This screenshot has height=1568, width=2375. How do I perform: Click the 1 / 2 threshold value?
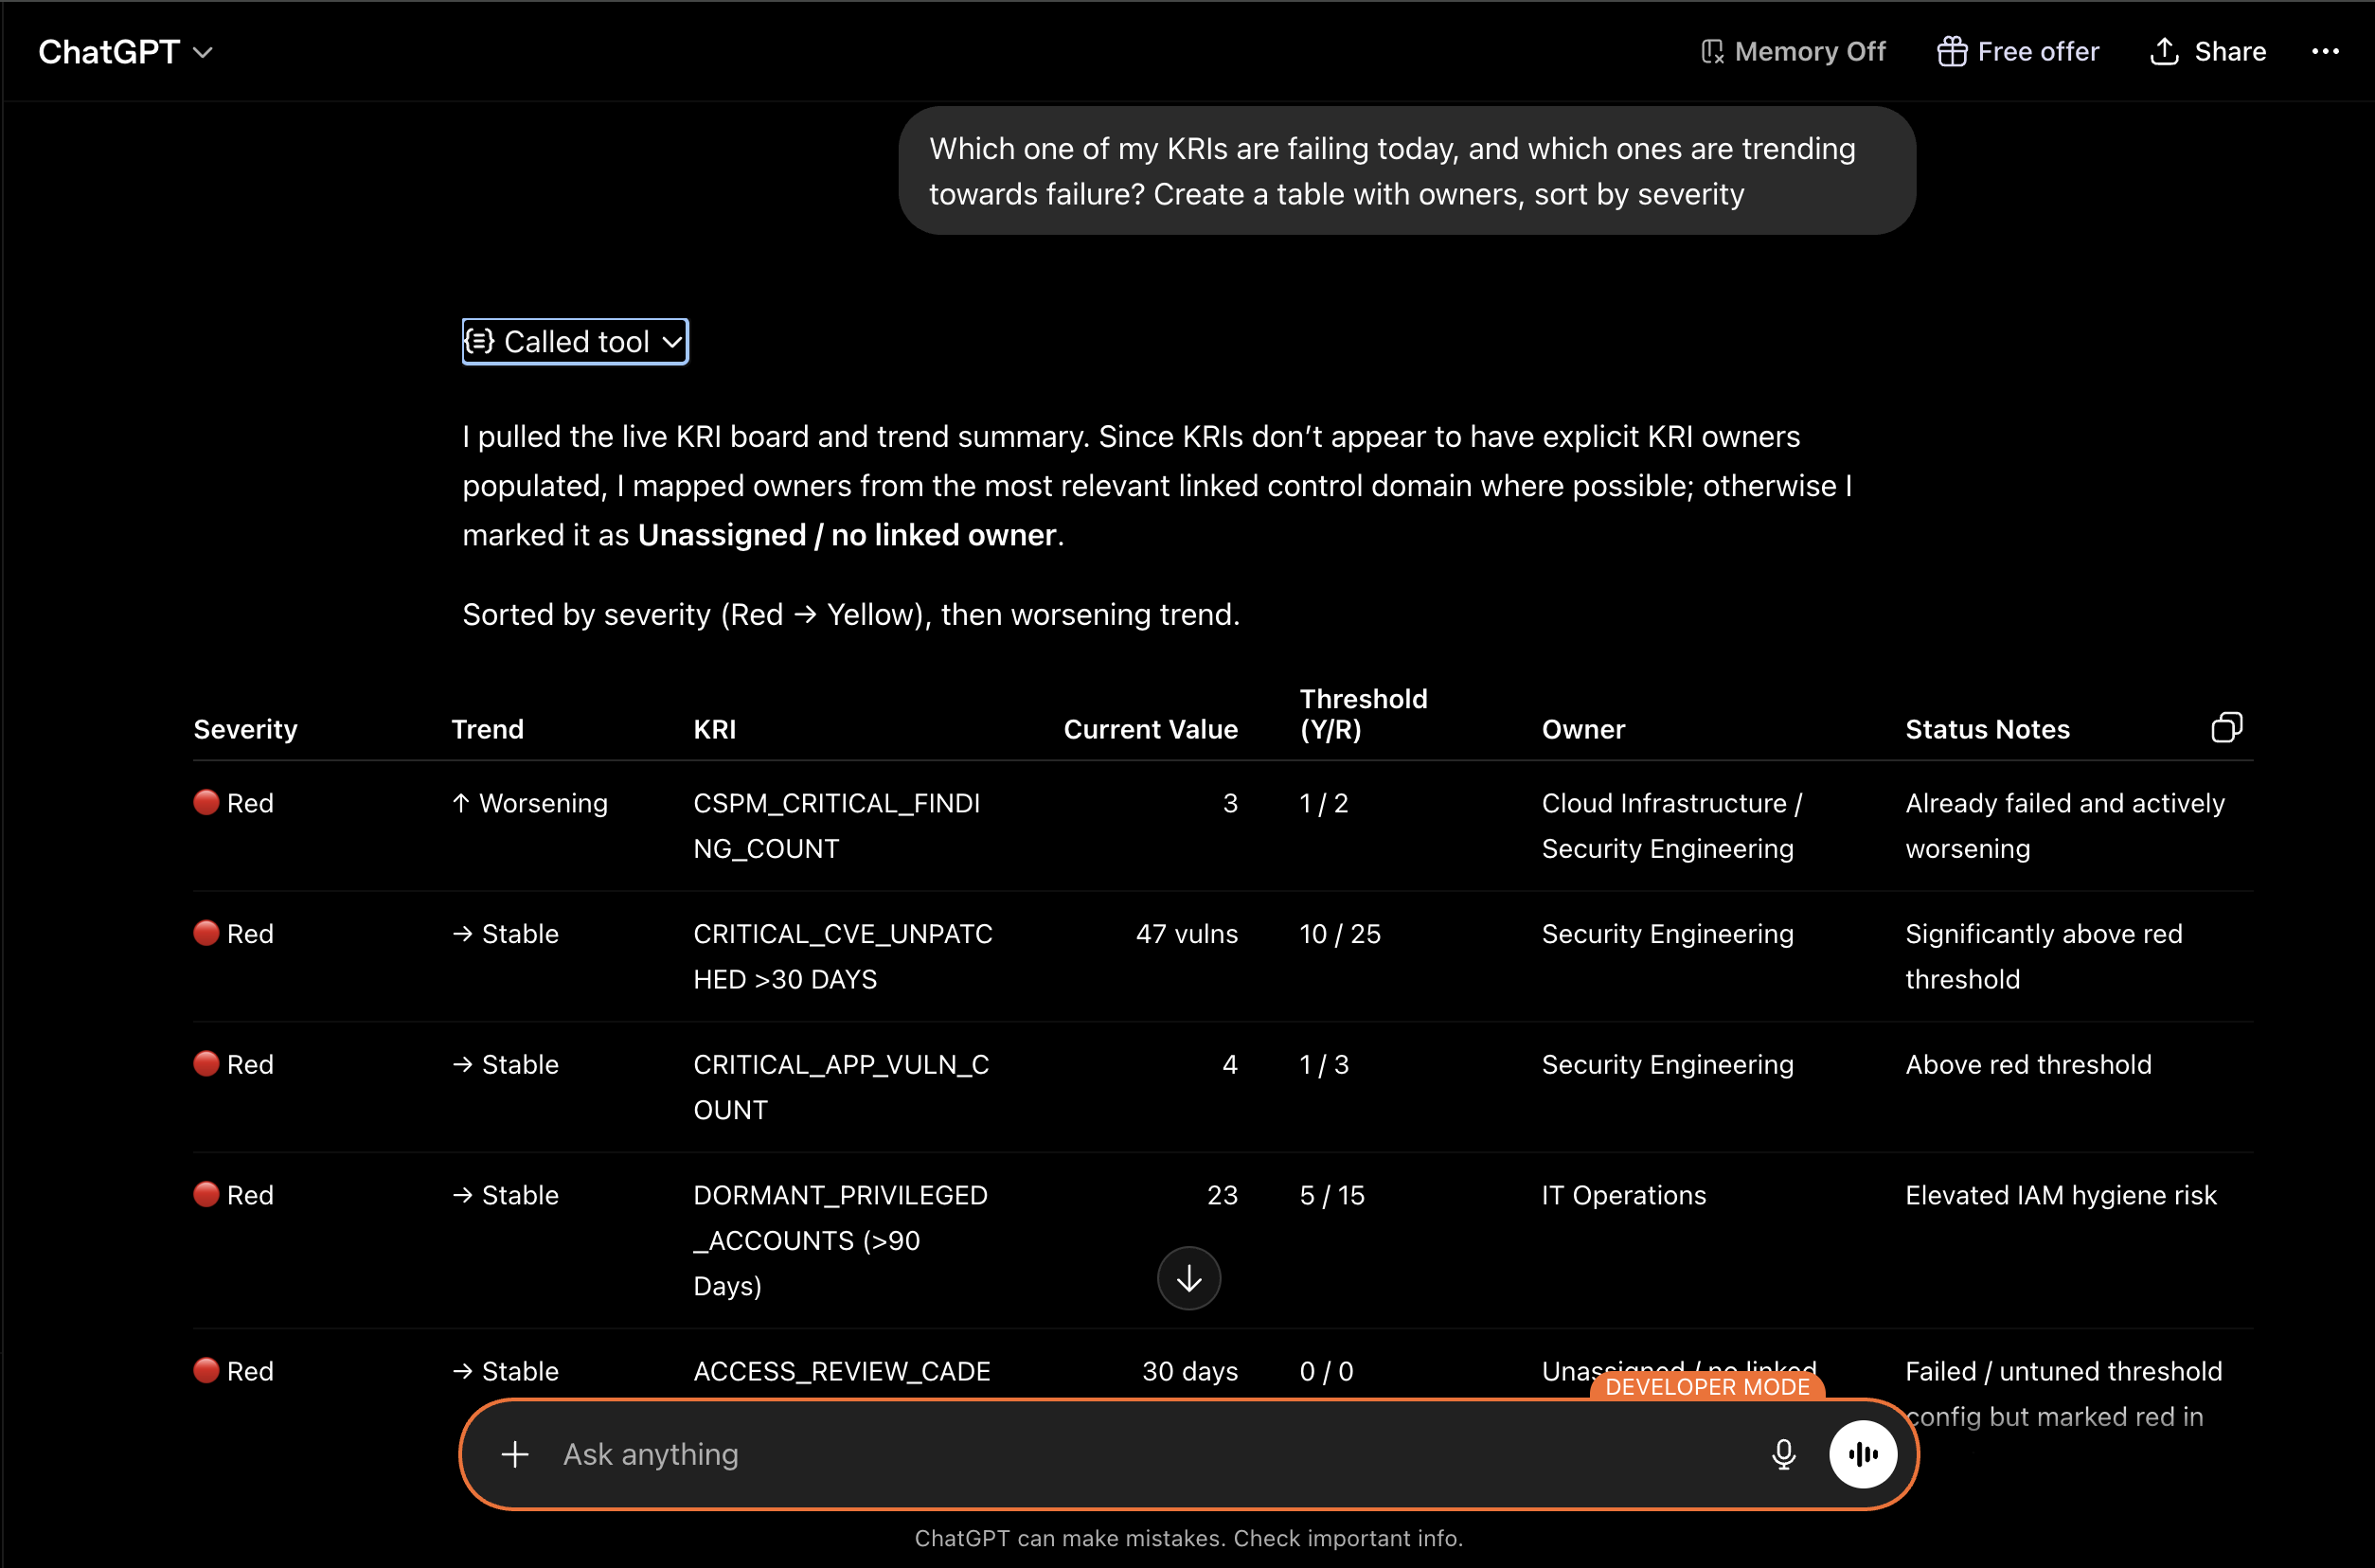[1324, 803]
